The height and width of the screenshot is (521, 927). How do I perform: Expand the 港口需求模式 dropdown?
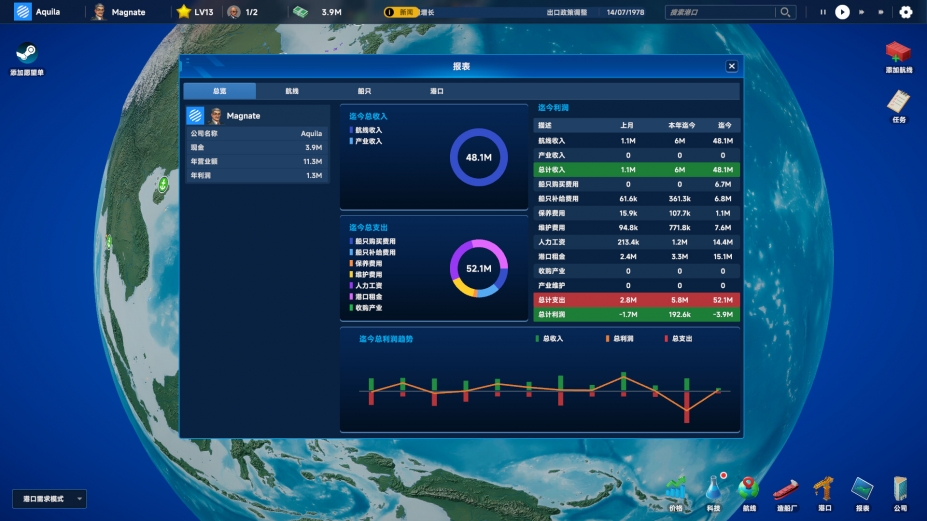(x=49, y=499)
